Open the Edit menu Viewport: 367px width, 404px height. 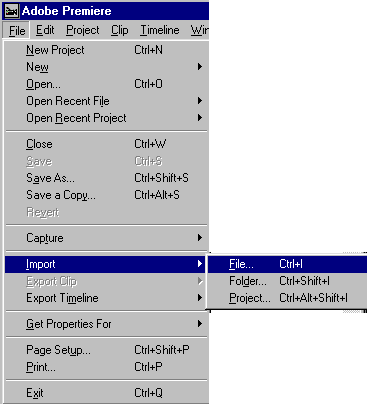tap(45, 30)
